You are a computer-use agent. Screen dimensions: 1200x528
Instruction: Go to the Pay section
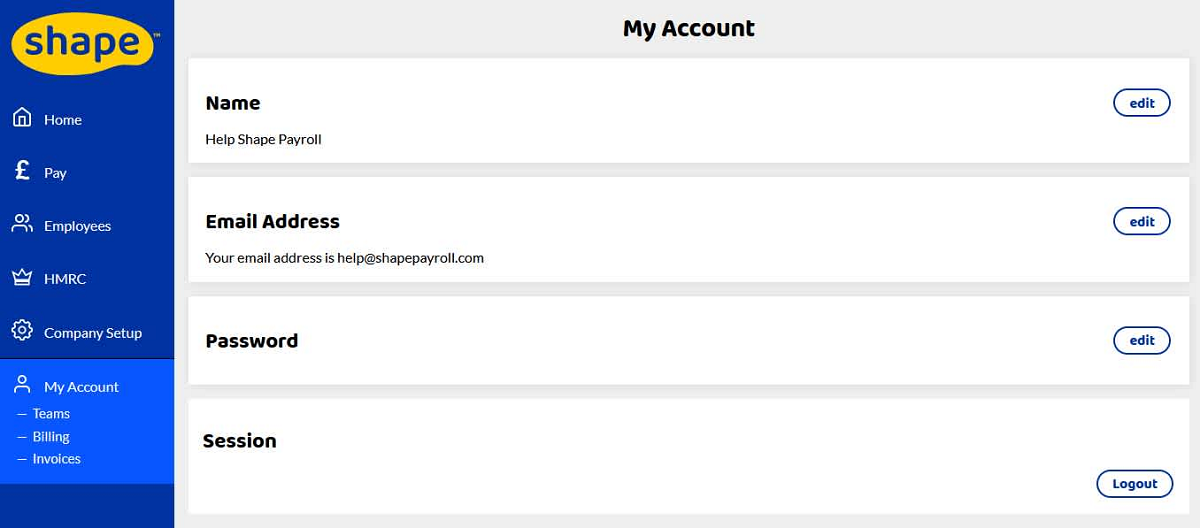pos(55,173)
